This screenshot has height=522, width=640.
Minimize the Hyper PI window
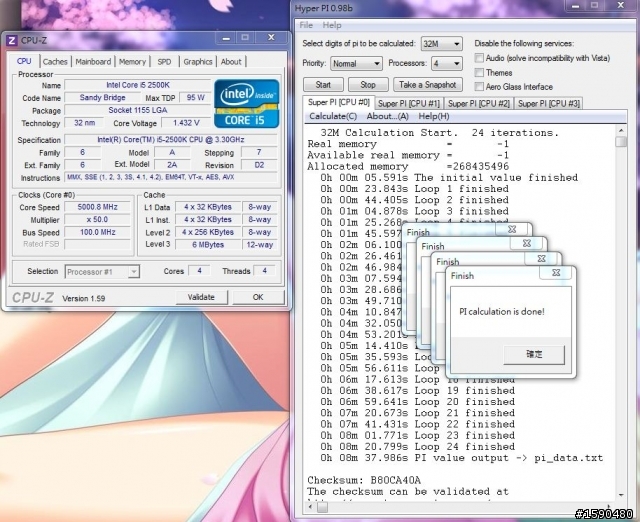(575, 6)
